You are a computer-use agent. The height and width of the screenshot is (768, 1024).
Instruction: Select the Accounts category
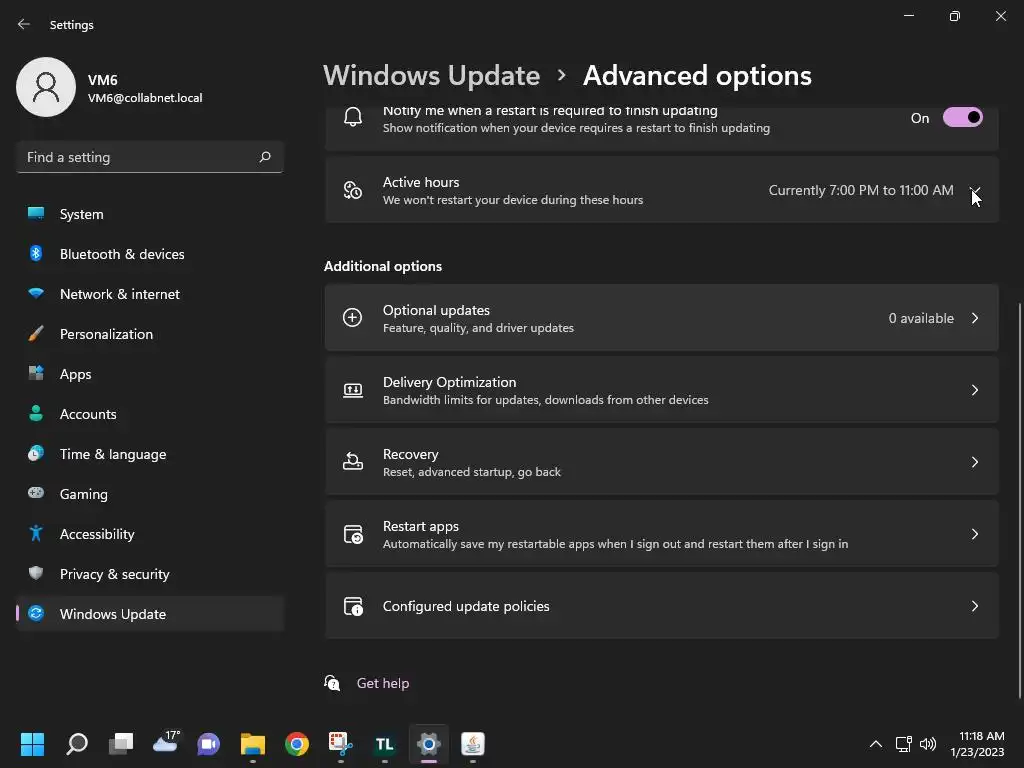[x=150, y=413]
